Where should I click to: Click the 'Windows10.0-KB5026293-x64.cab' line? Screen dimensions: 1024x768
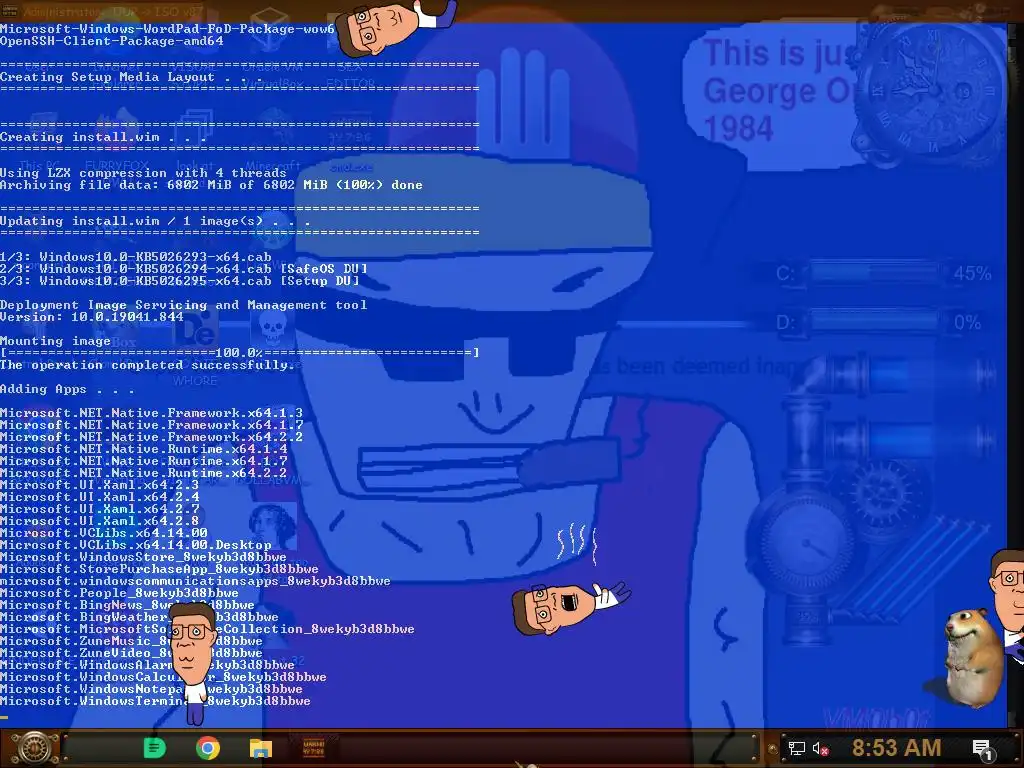click(135, 257)
